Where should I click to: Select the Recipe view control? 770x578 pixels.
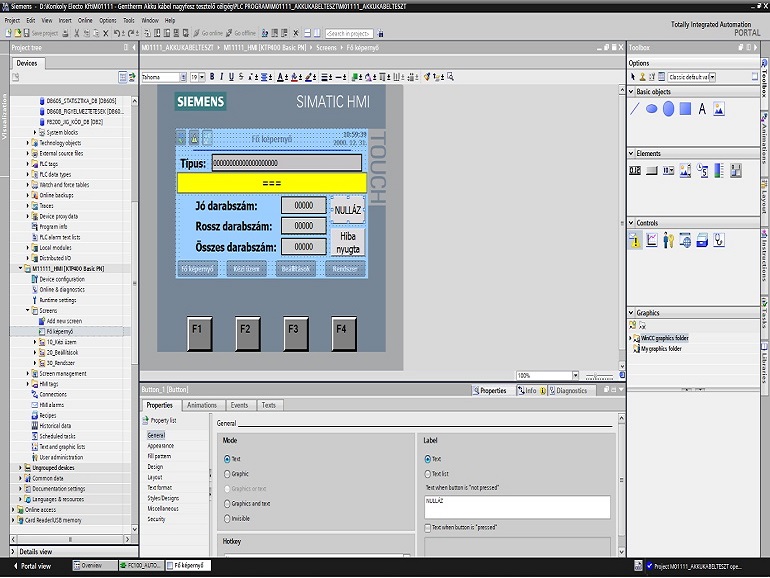[x=702, y=240]
